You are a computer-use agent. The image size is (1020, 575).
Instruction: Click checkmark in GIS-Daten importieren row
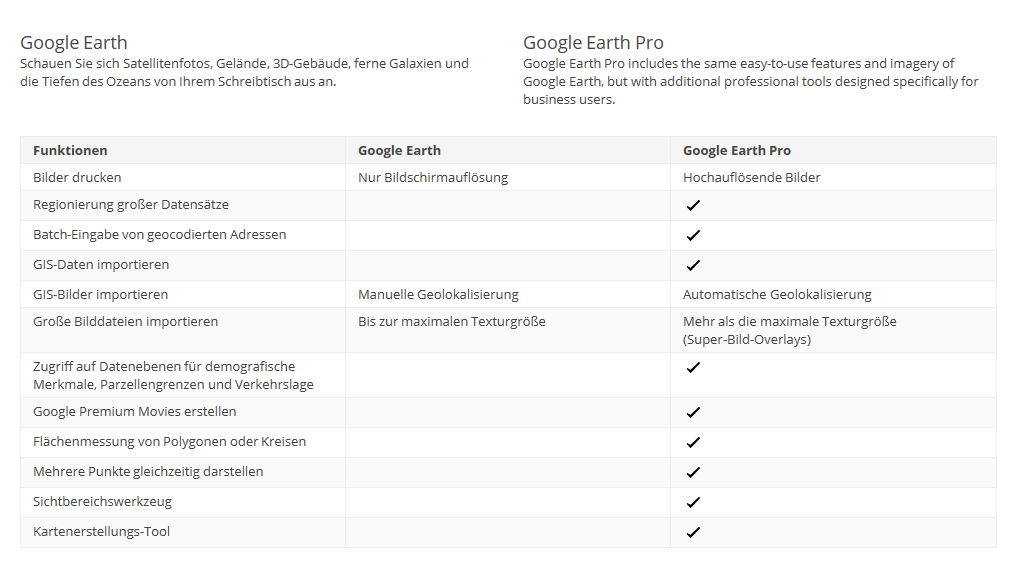pos(693,265)
